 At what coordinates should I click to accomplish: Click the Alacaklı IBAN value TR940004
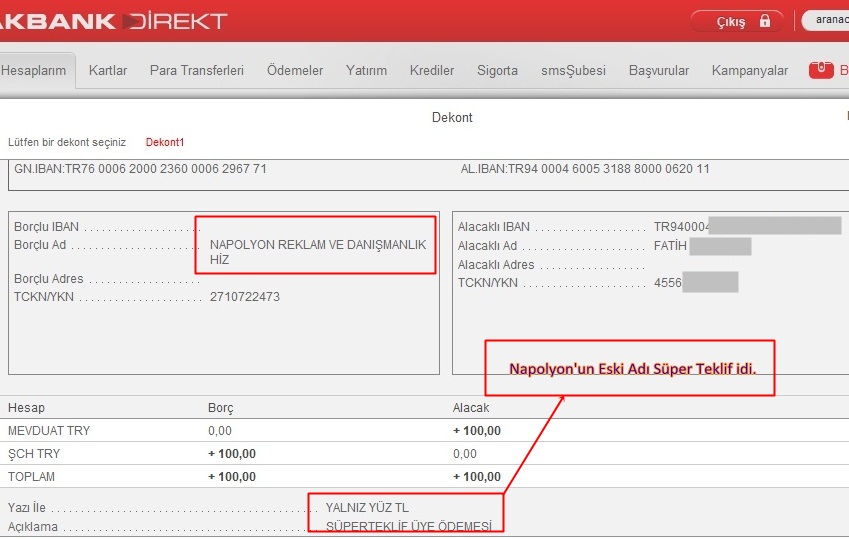681,227
